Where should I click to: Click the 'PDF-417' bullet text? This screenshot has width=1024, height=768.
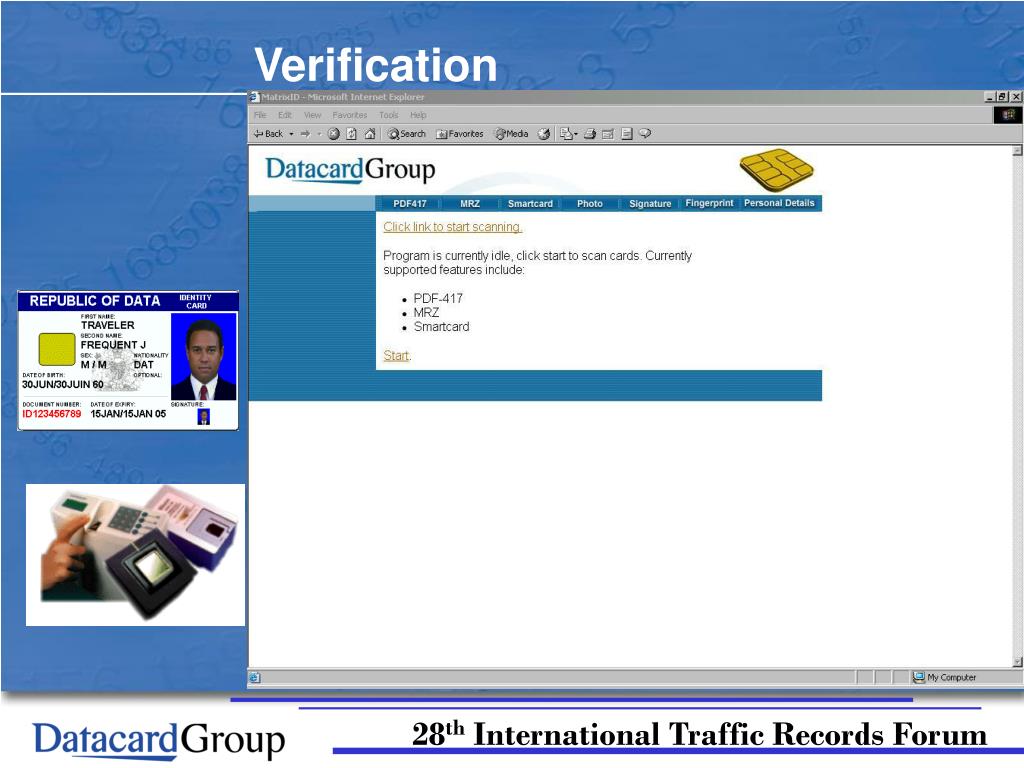[438, 298]
